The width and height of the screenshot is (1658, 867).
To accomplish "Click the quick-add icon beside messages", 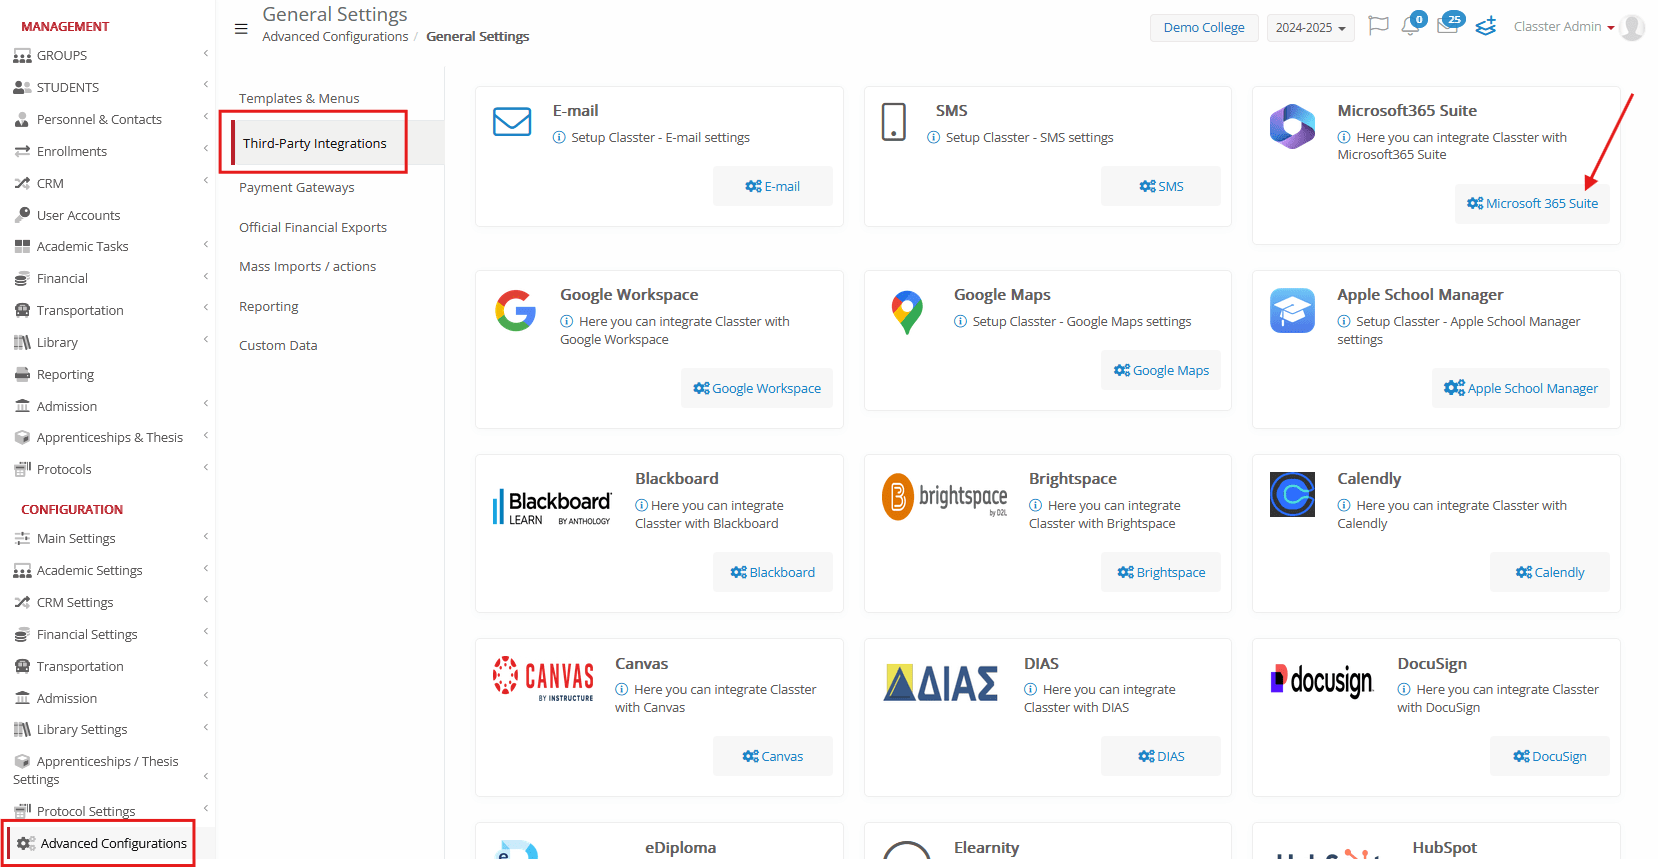I will [x=1486, y=26].
